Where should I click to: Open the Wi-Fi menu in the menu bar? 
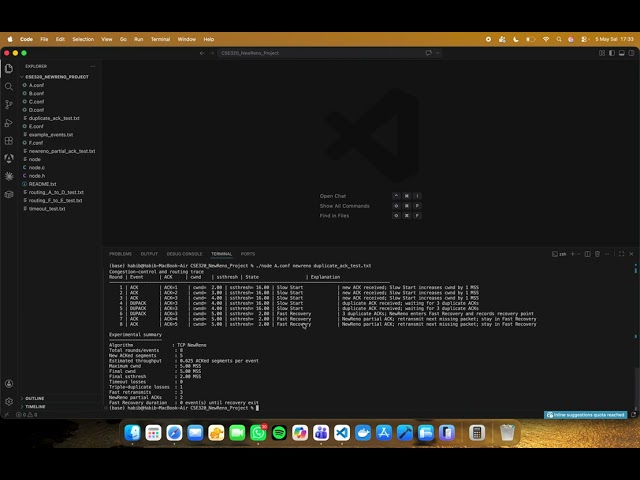click(x=546, y=39)
